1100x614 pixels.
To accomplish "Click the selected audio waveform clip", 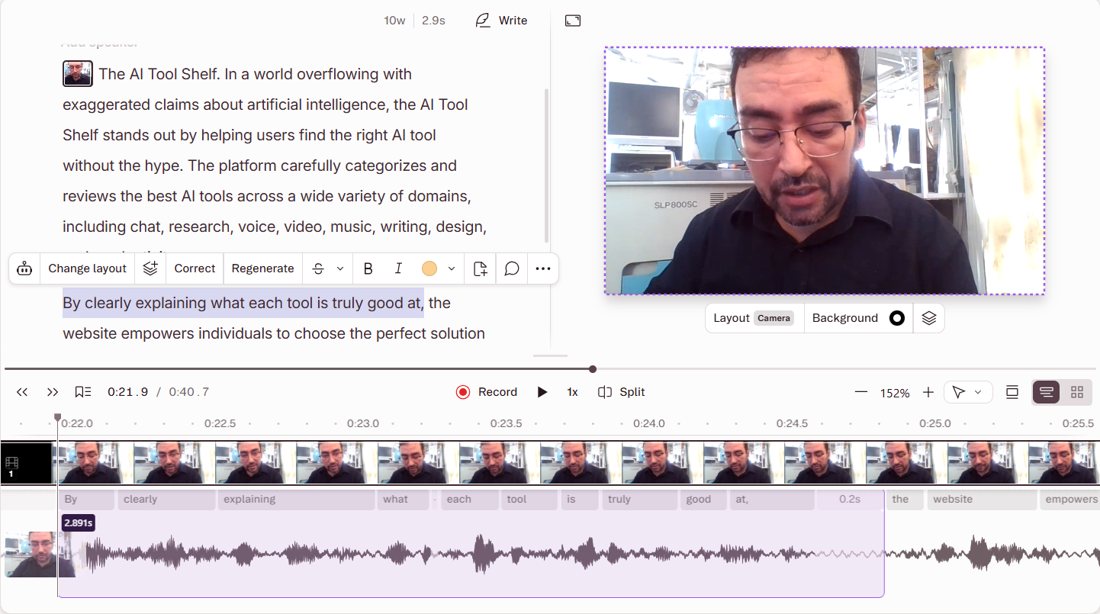I will (x=471, y=554).
